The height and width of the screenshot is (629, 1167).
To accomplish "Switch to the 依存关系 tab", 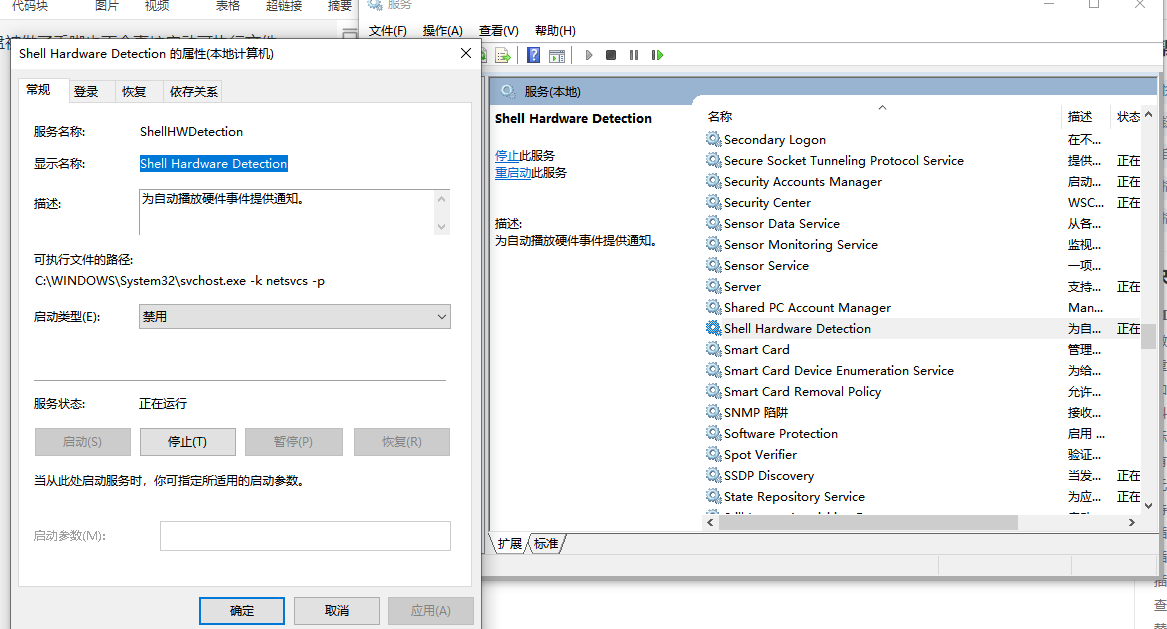I will pyautogui.click(x=192, y=90).
